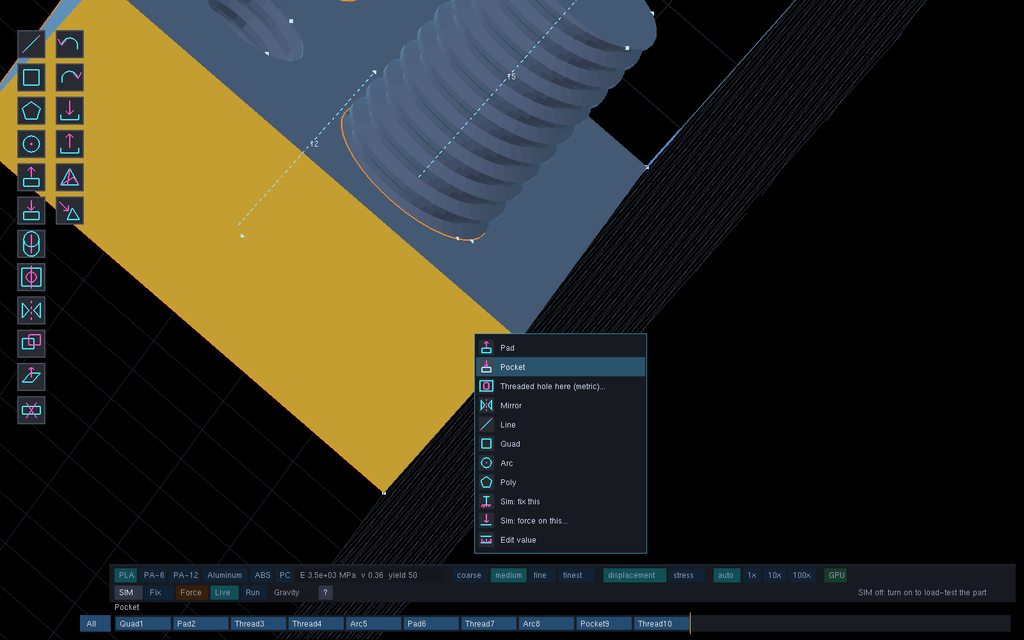Toggle GPU acceleration
The height and width of the screenshot is (640, 1024).
pos(837,575)
